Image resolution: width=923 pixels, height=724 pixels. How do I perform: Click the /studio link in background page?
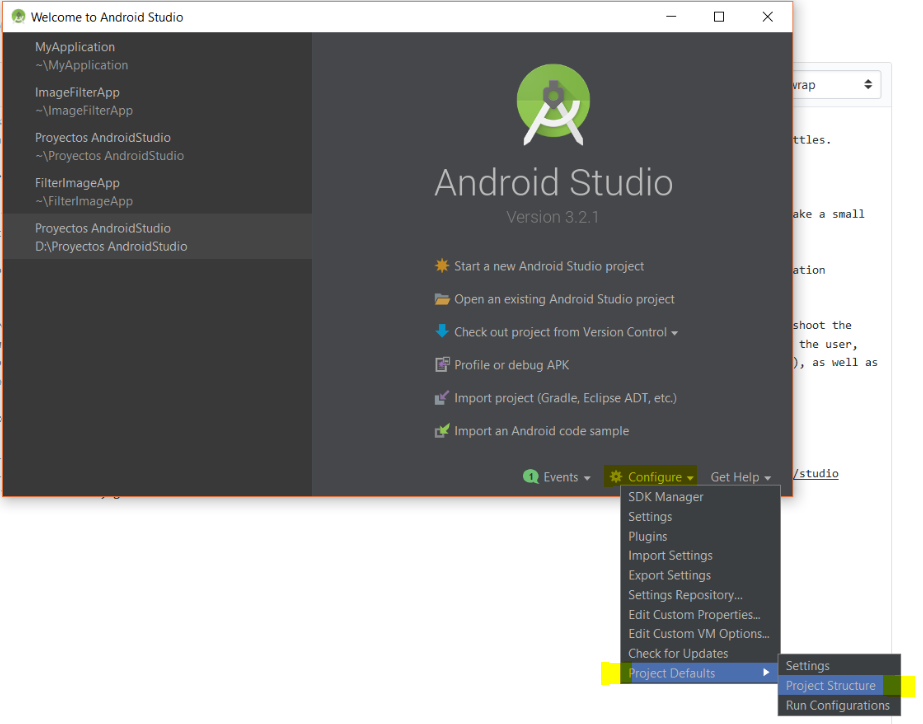pos(816,473)
